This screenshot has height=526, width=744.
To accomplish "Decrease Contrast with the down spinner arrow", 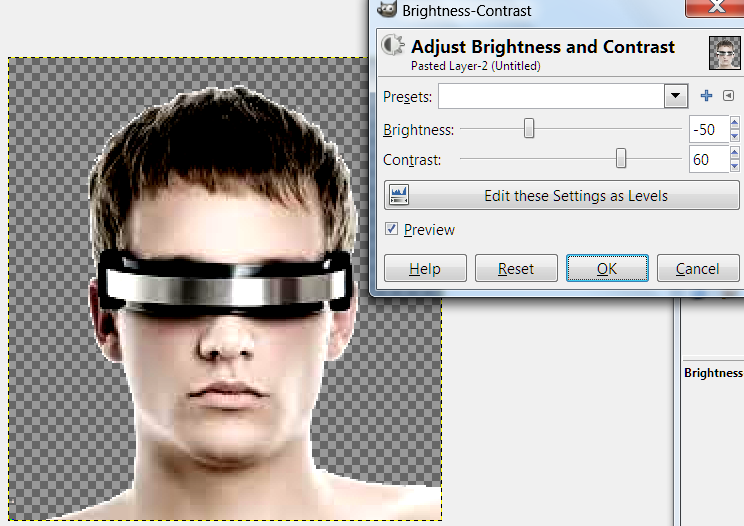I will [735, 165].
